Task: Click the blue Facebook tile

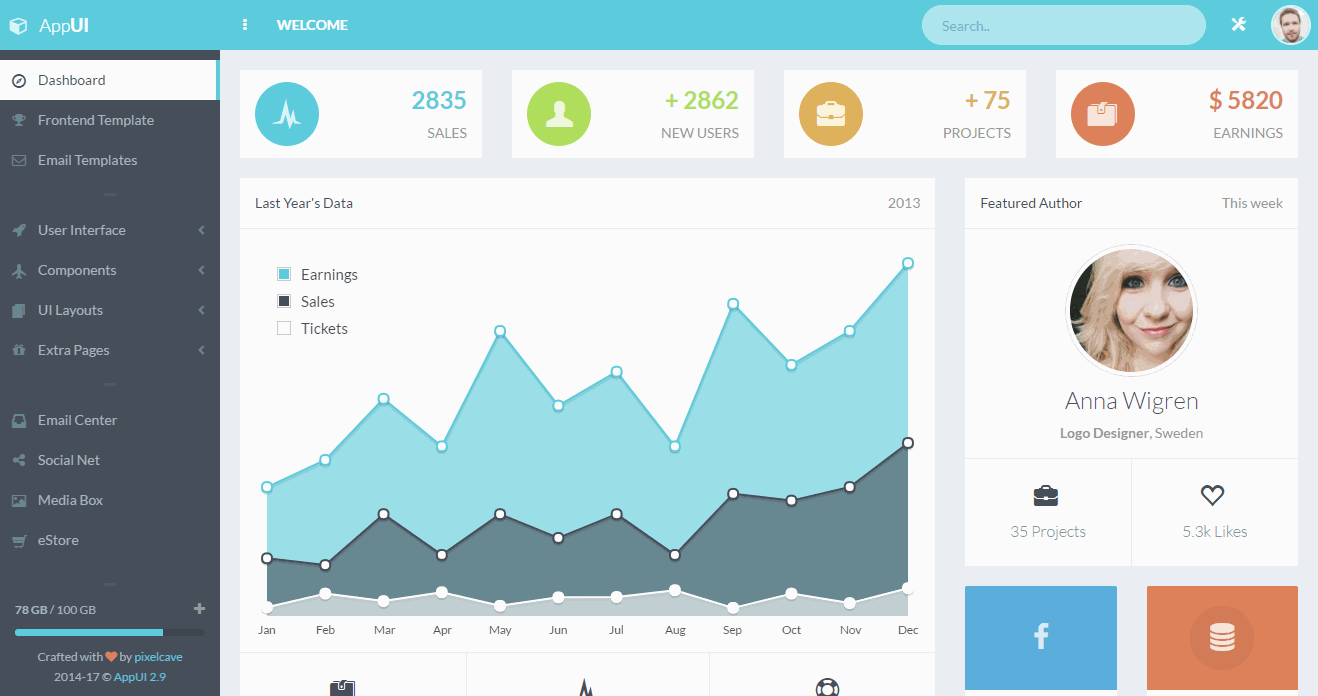Action: point(1040,637)
